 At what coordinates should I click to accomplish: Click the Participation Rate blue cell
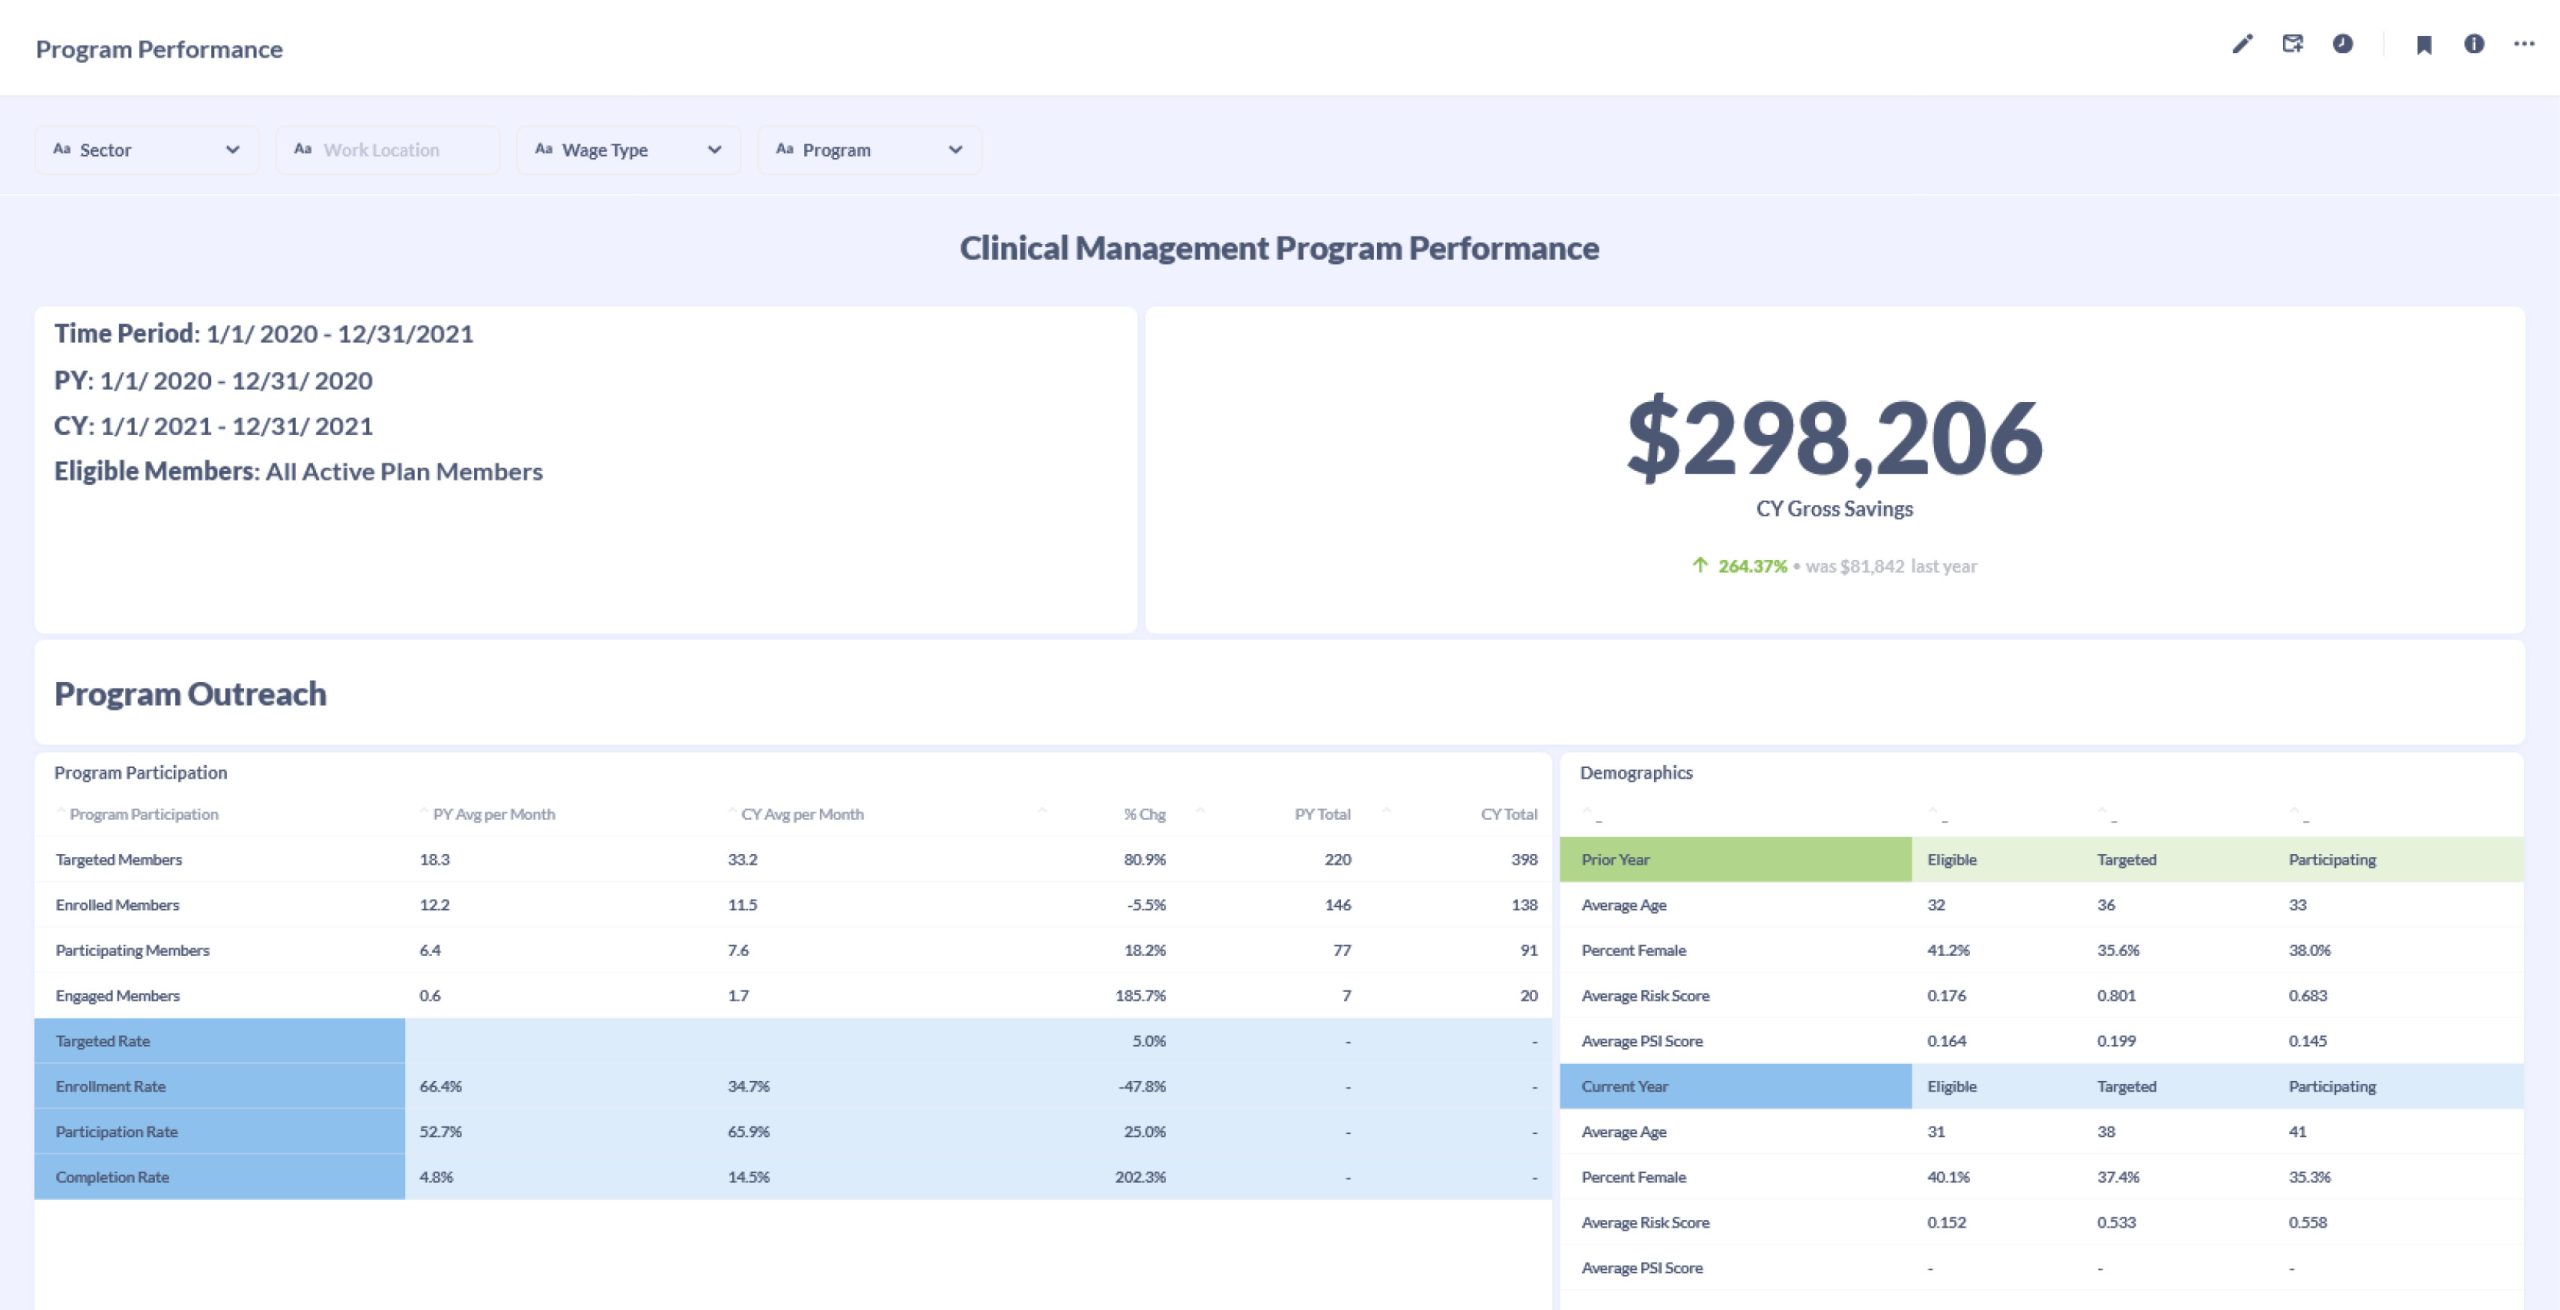click(220, 1132)
